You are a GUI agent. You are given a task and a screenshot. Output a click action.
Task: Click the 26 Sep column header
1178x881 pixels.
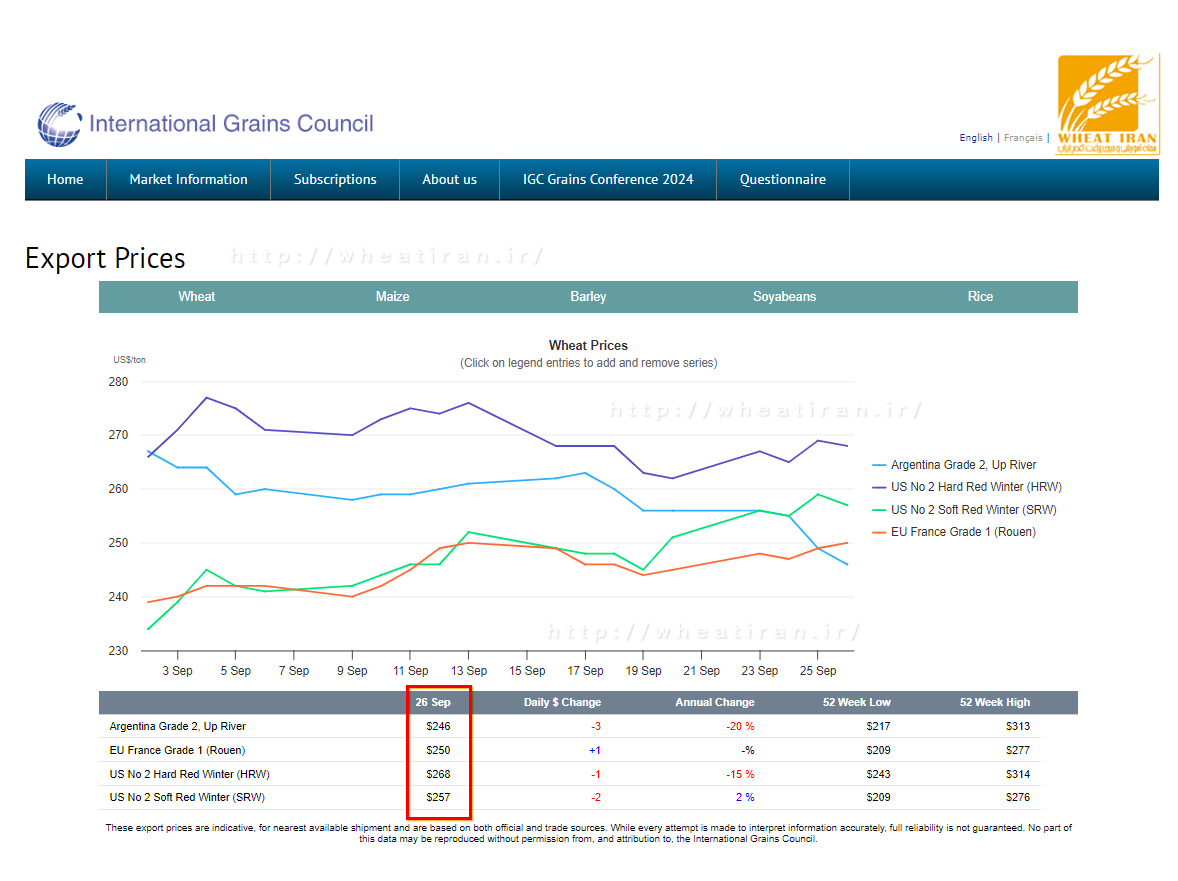click(433, 702)
